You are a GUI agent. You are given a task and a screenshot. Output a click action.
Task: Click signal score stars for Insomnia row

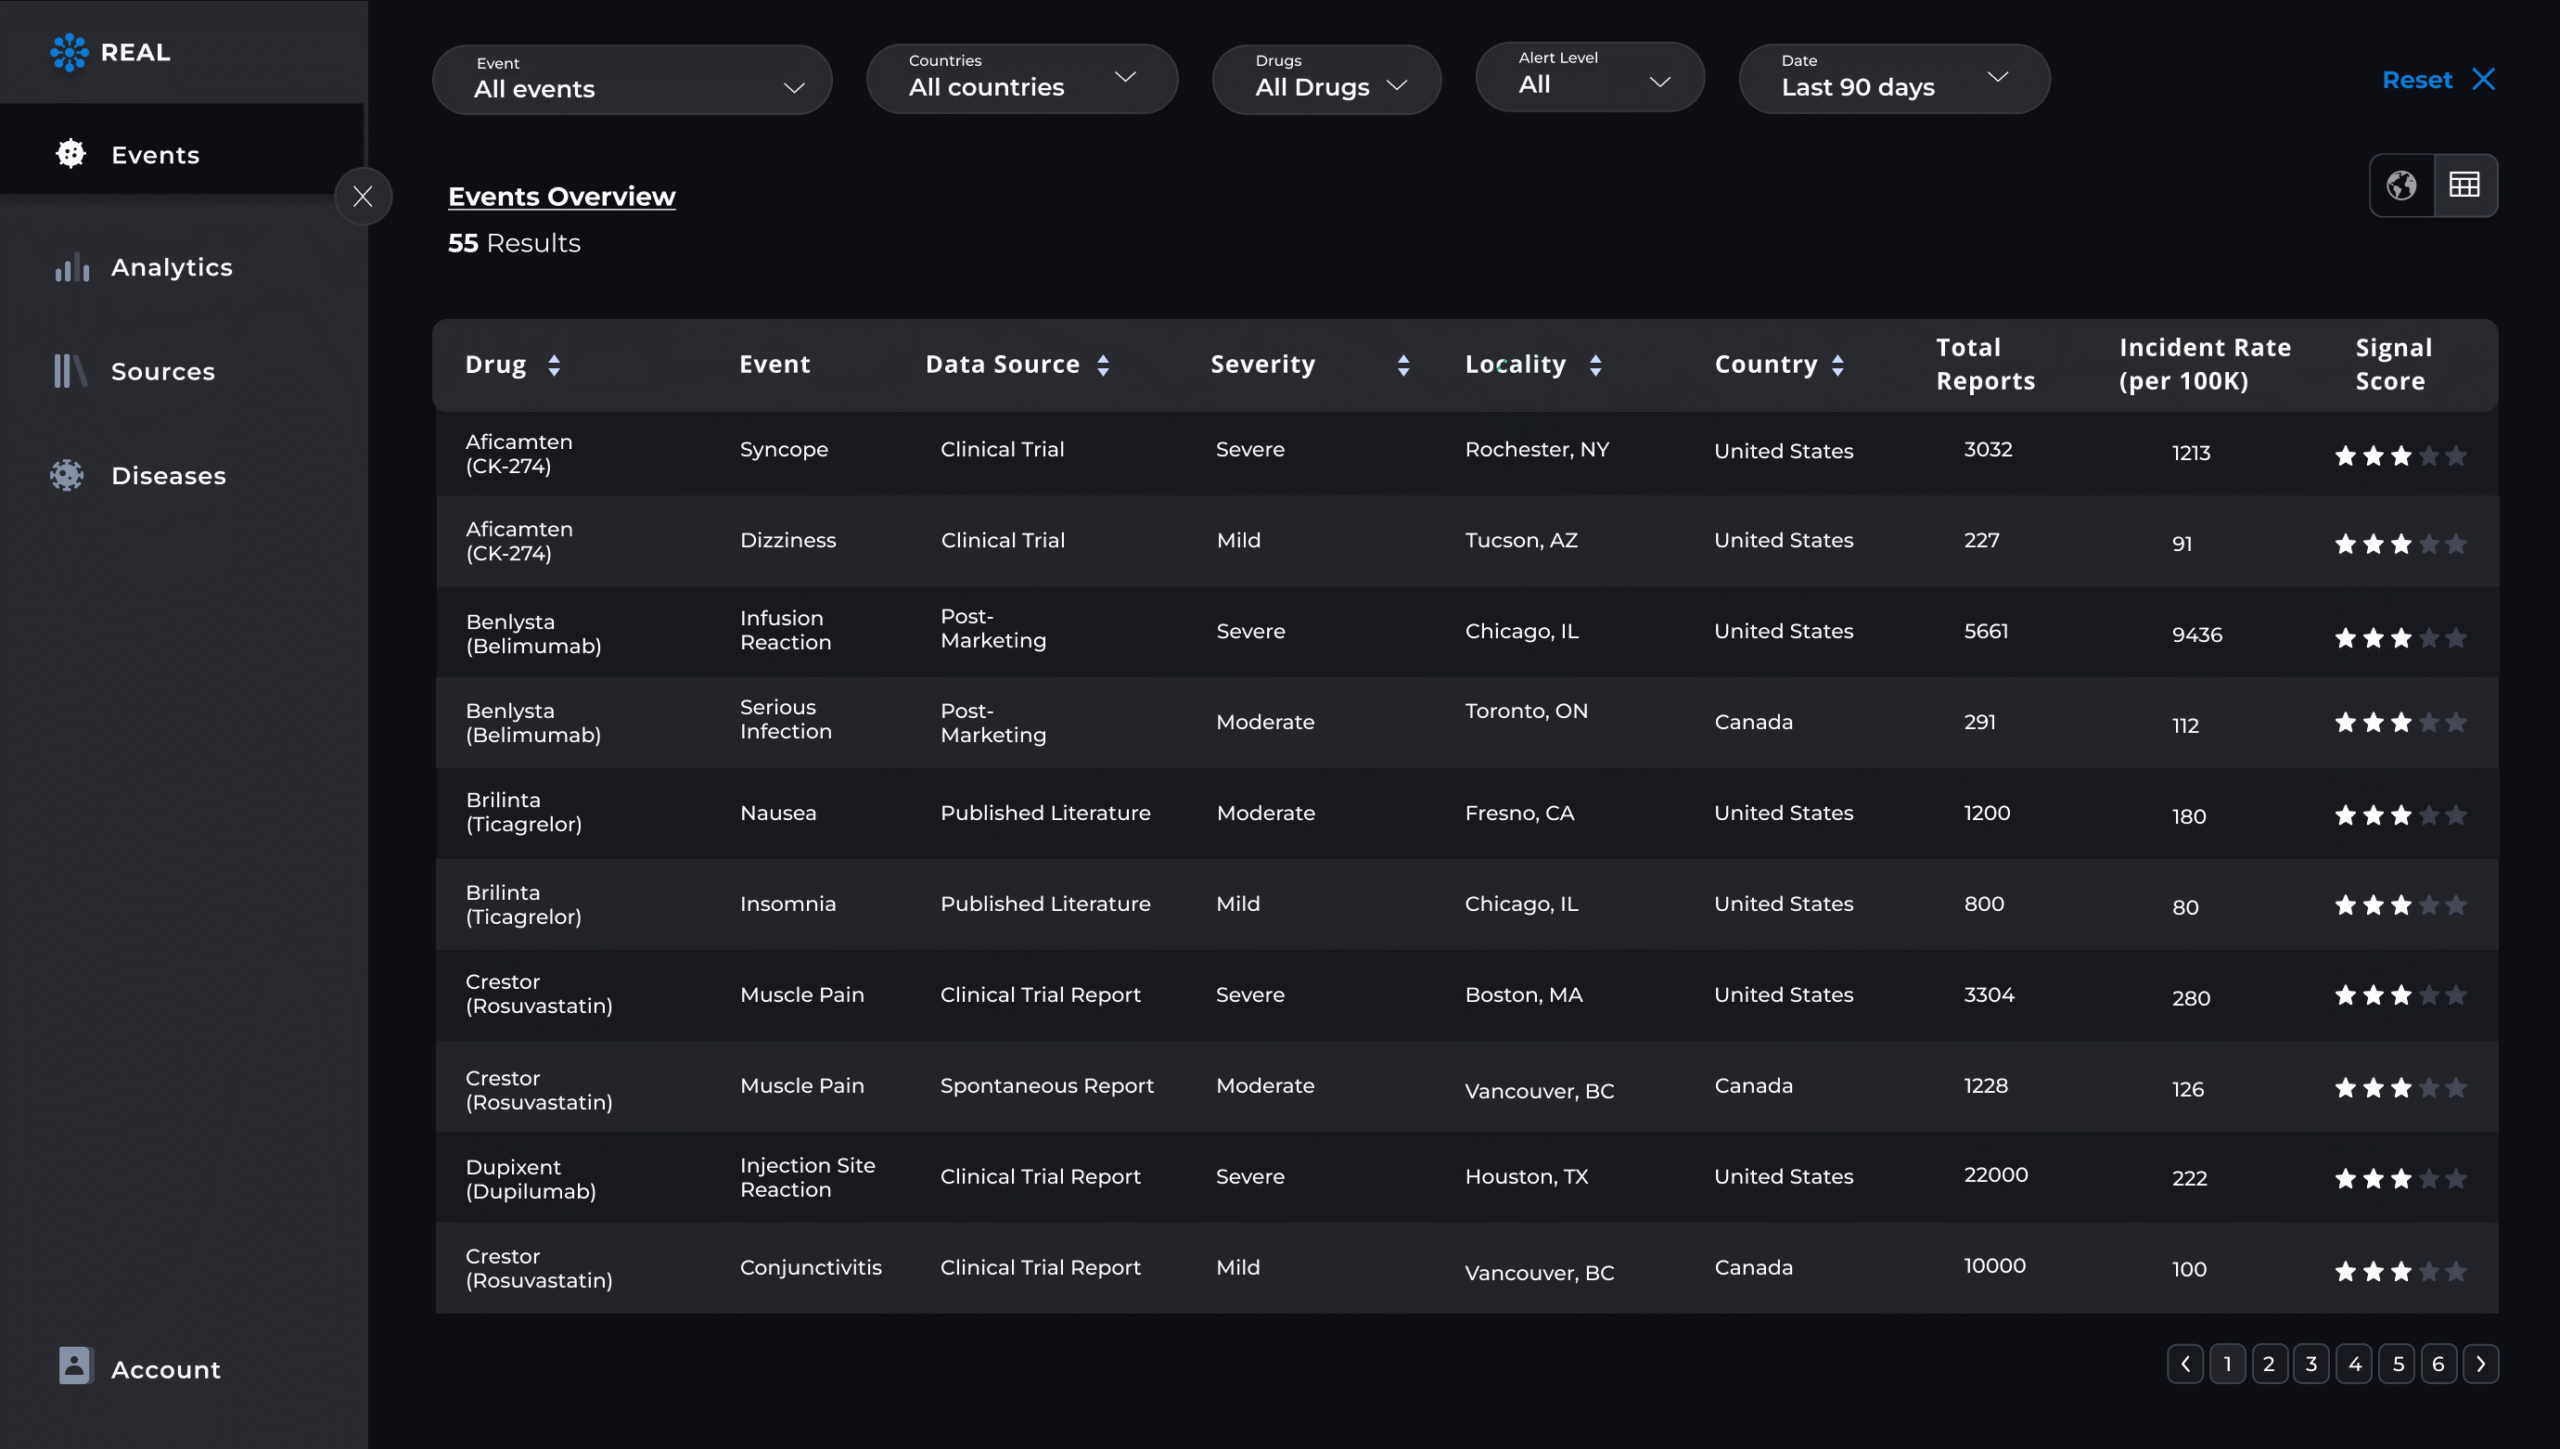2400,905
